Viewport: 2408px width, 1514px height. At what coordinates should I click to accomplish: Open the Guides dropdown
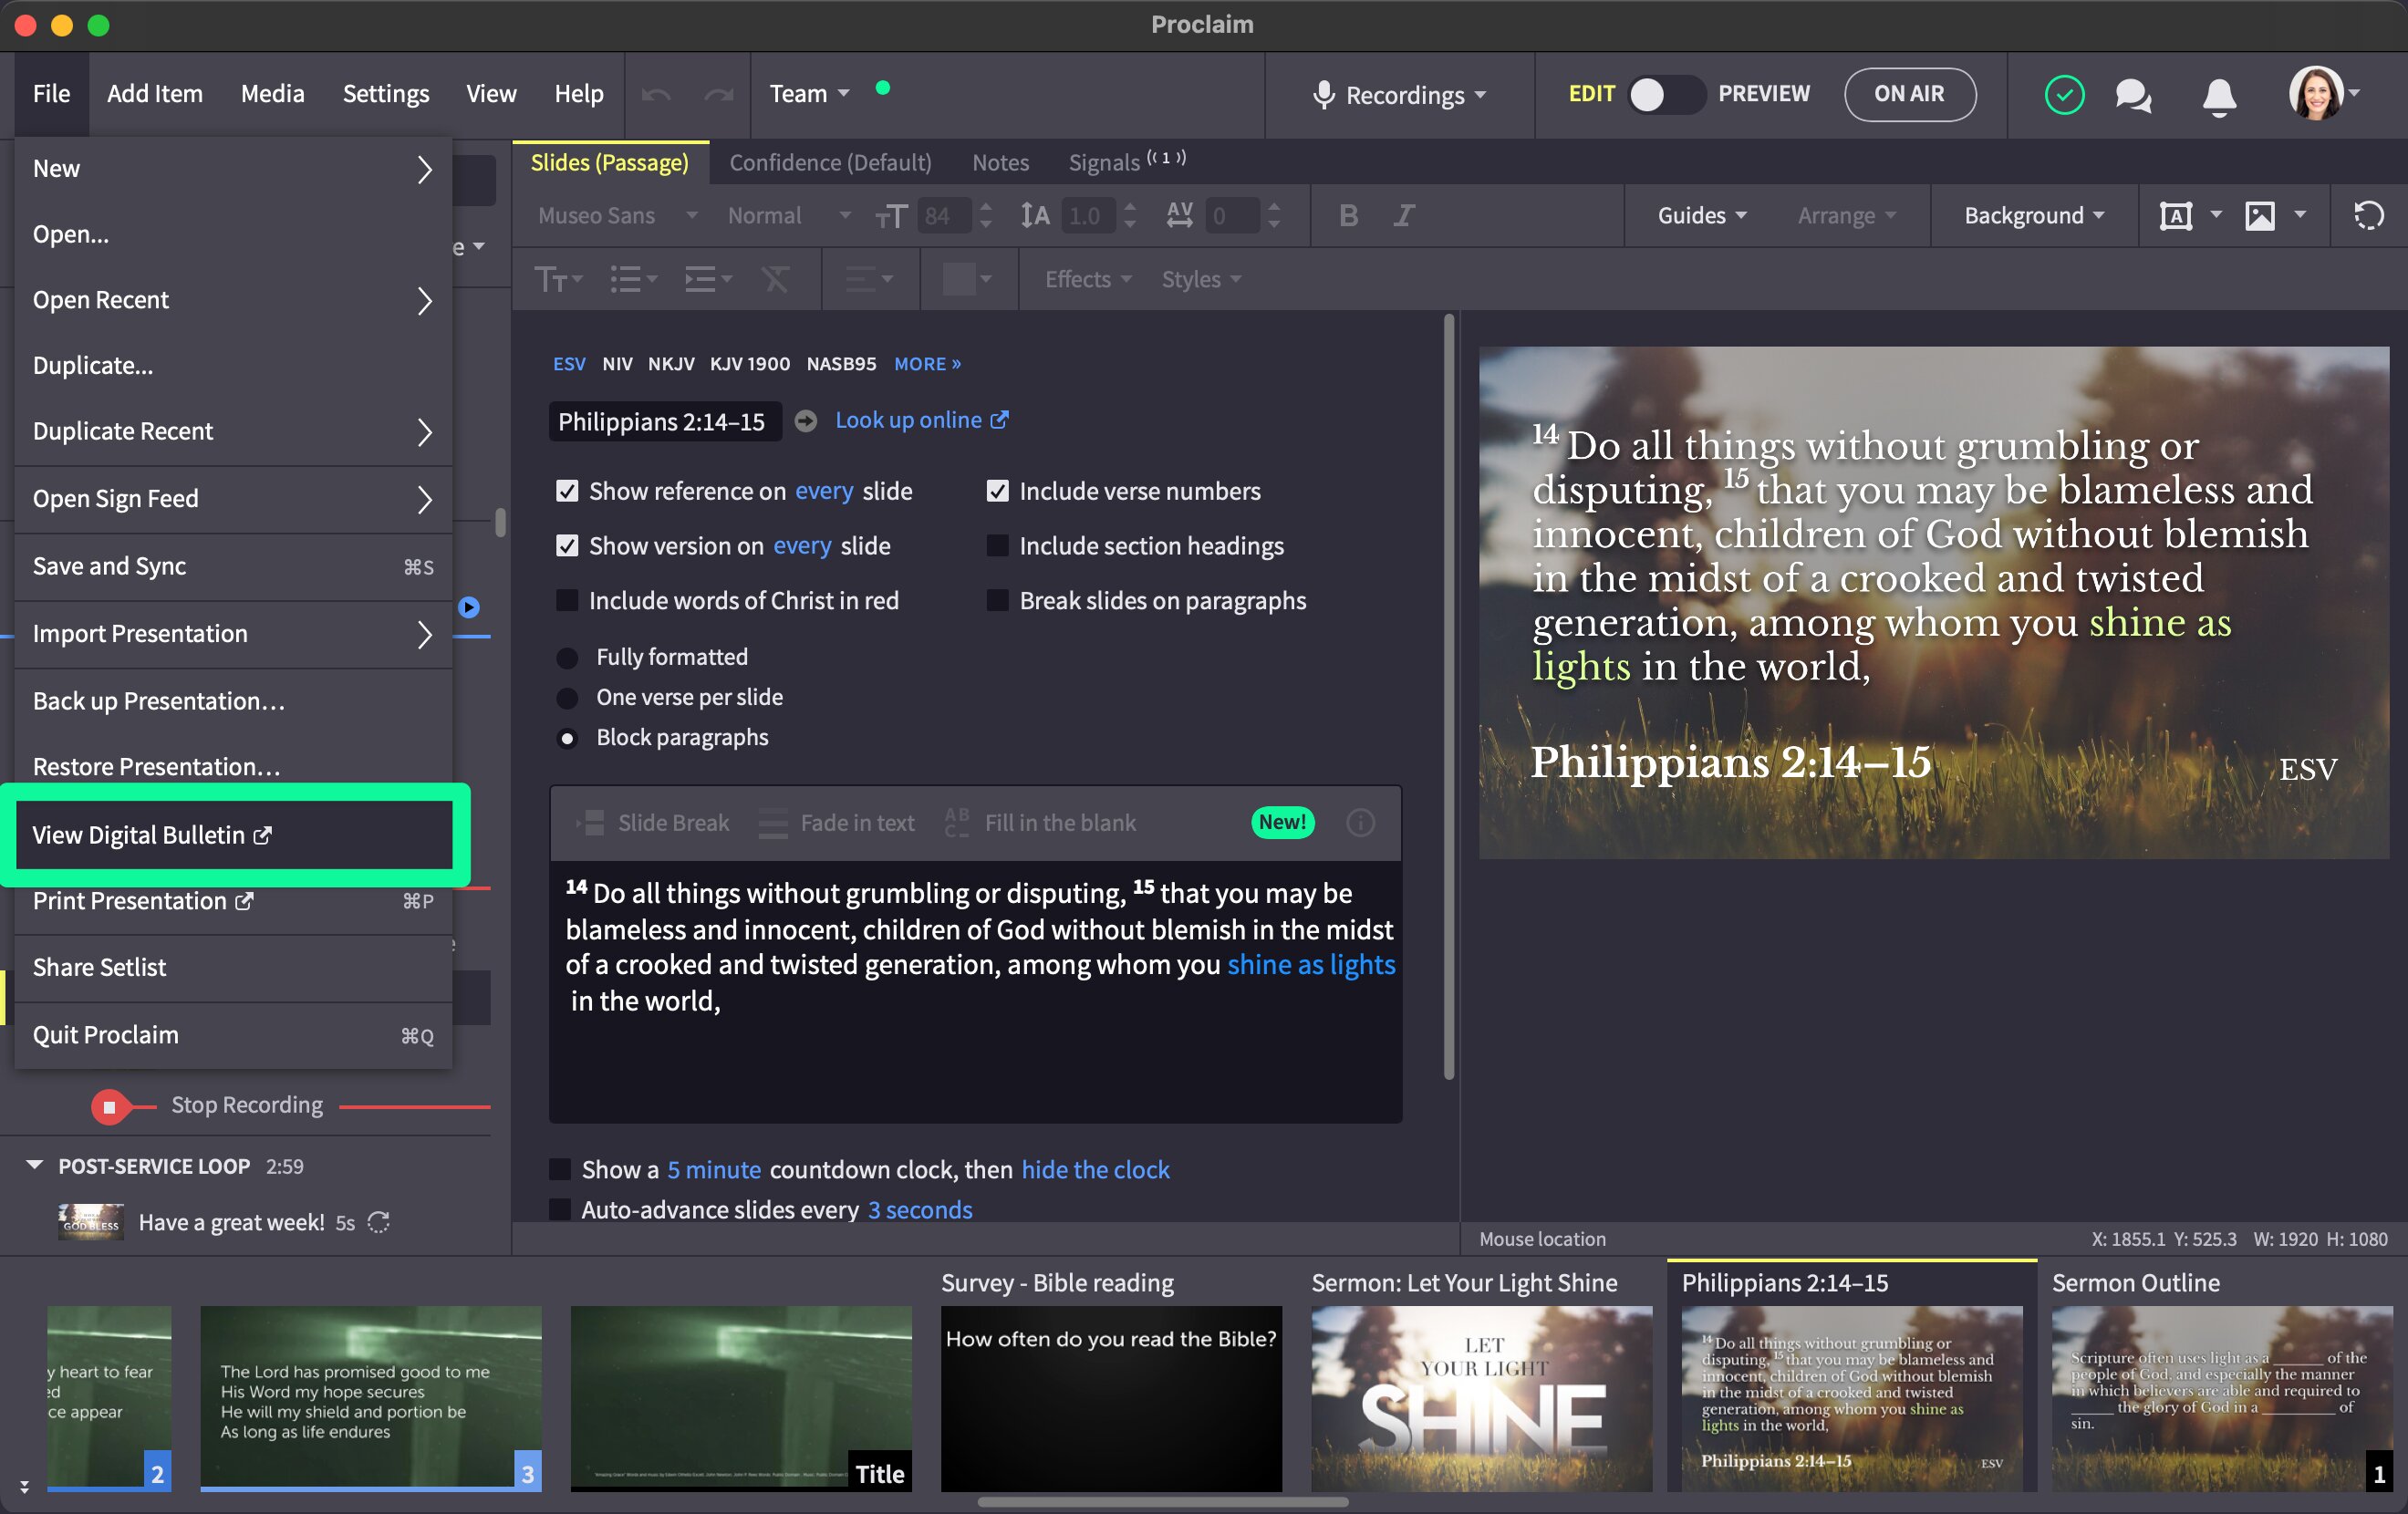[1702, 215]
